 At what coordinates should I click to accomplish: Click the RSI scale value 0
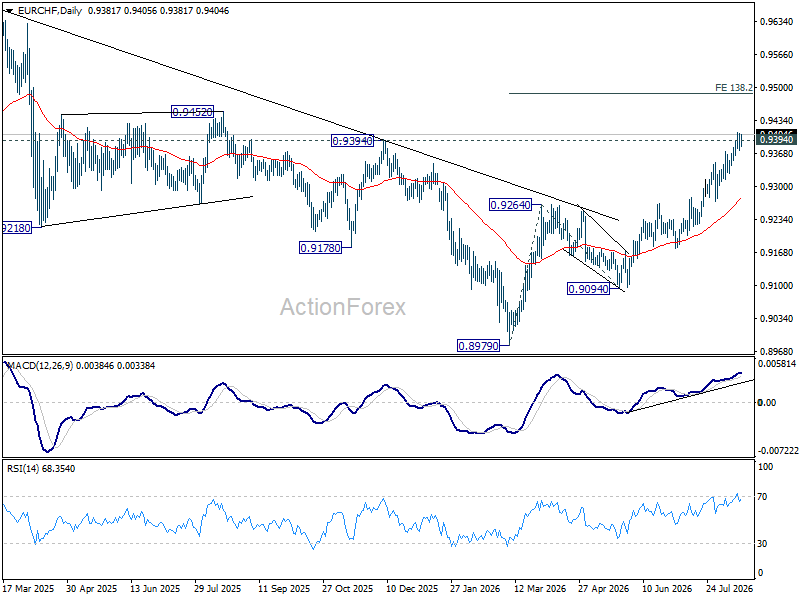click(x=761, y=573)
